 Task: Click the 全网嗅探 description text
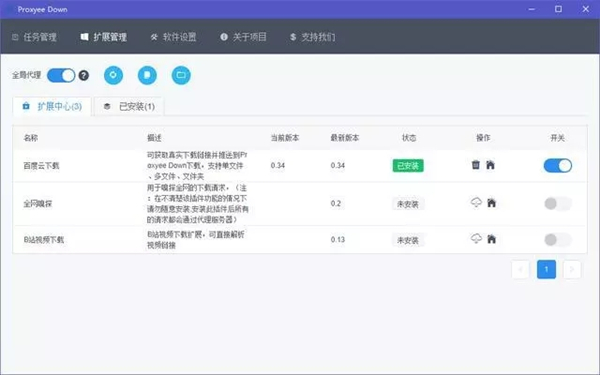click(198, 204)
